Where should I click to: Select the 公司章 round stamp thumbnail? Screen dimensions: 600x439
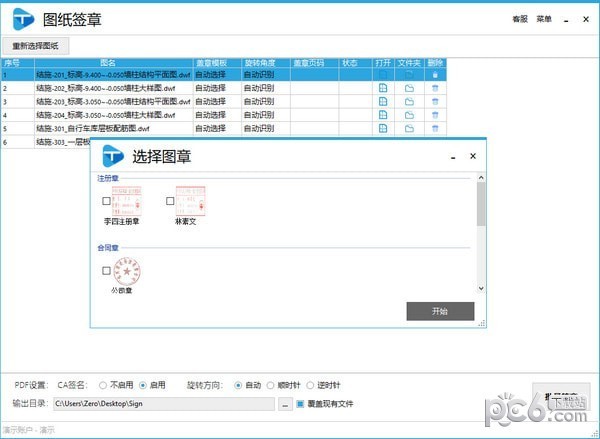click(127, 271)
